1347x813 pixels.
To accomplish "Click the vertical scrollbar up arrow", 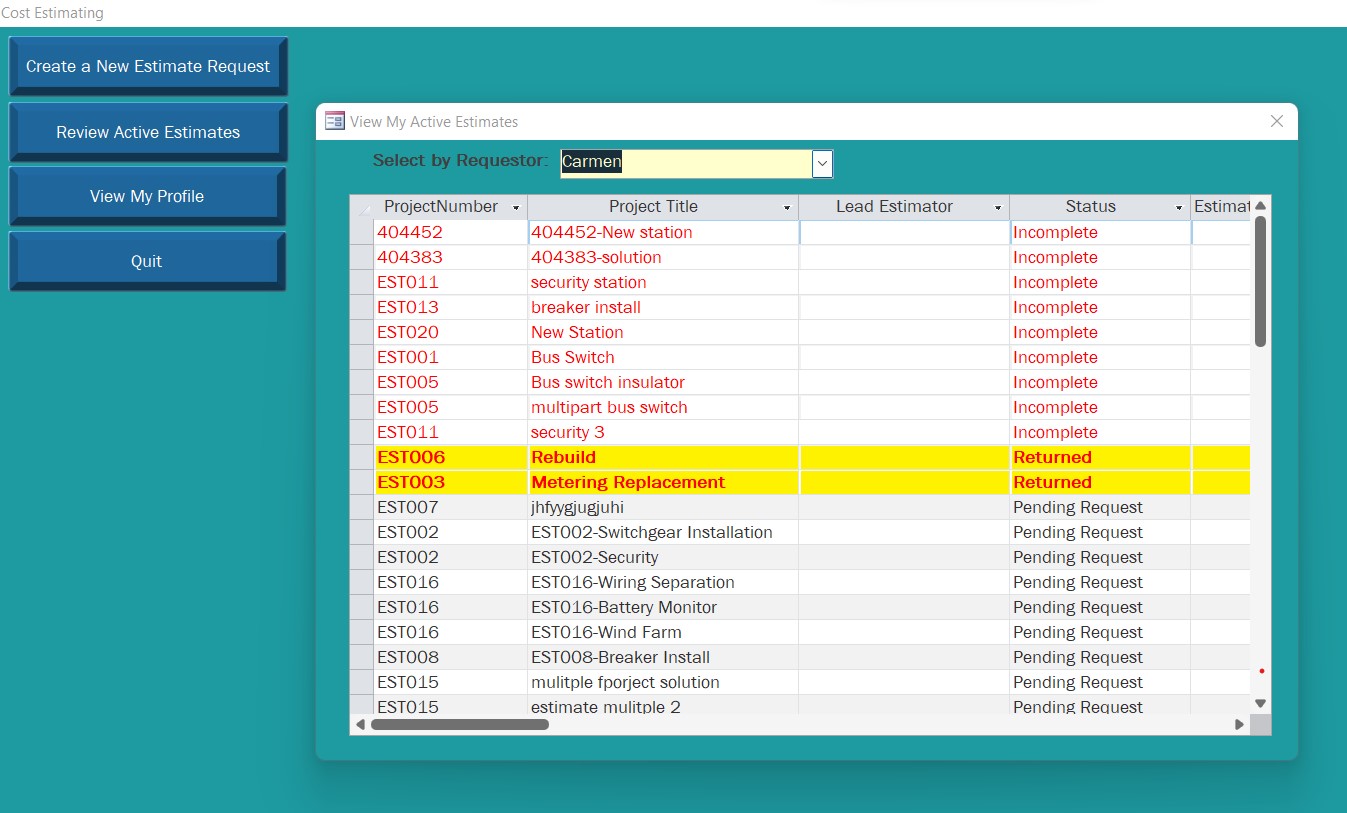I will (x=1260, y=205).
